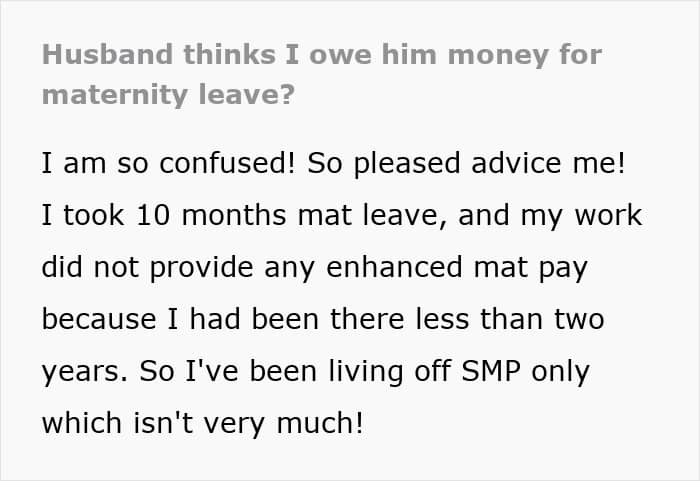The height and width of the screenshot is (481, 700).
Task: Click the post title beginning 'Husband thinks I owe'
Action: click(x=322, y=55)
